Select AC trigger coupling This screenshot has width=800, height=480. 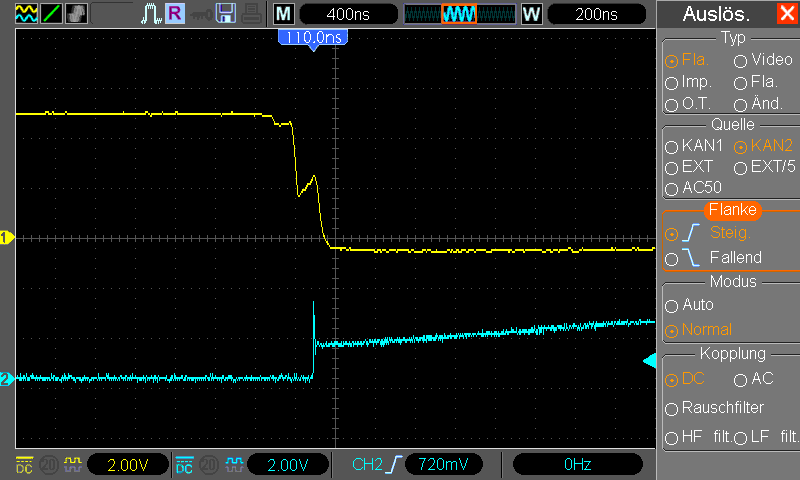(754, 379)
